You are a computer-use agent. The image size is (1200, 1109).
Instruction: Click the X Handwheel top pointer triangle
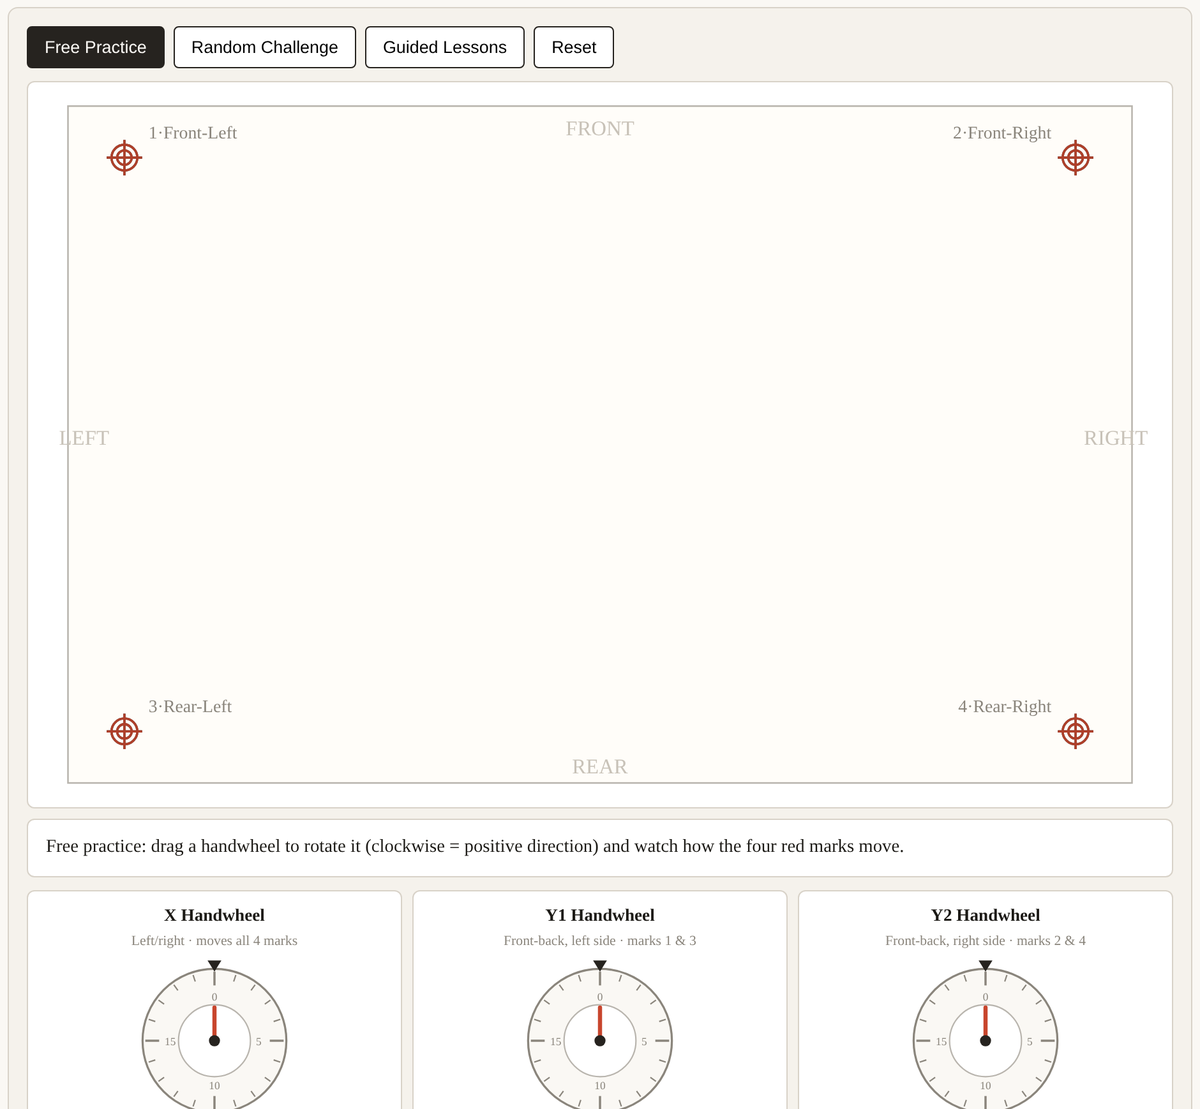tap(214, 965)
